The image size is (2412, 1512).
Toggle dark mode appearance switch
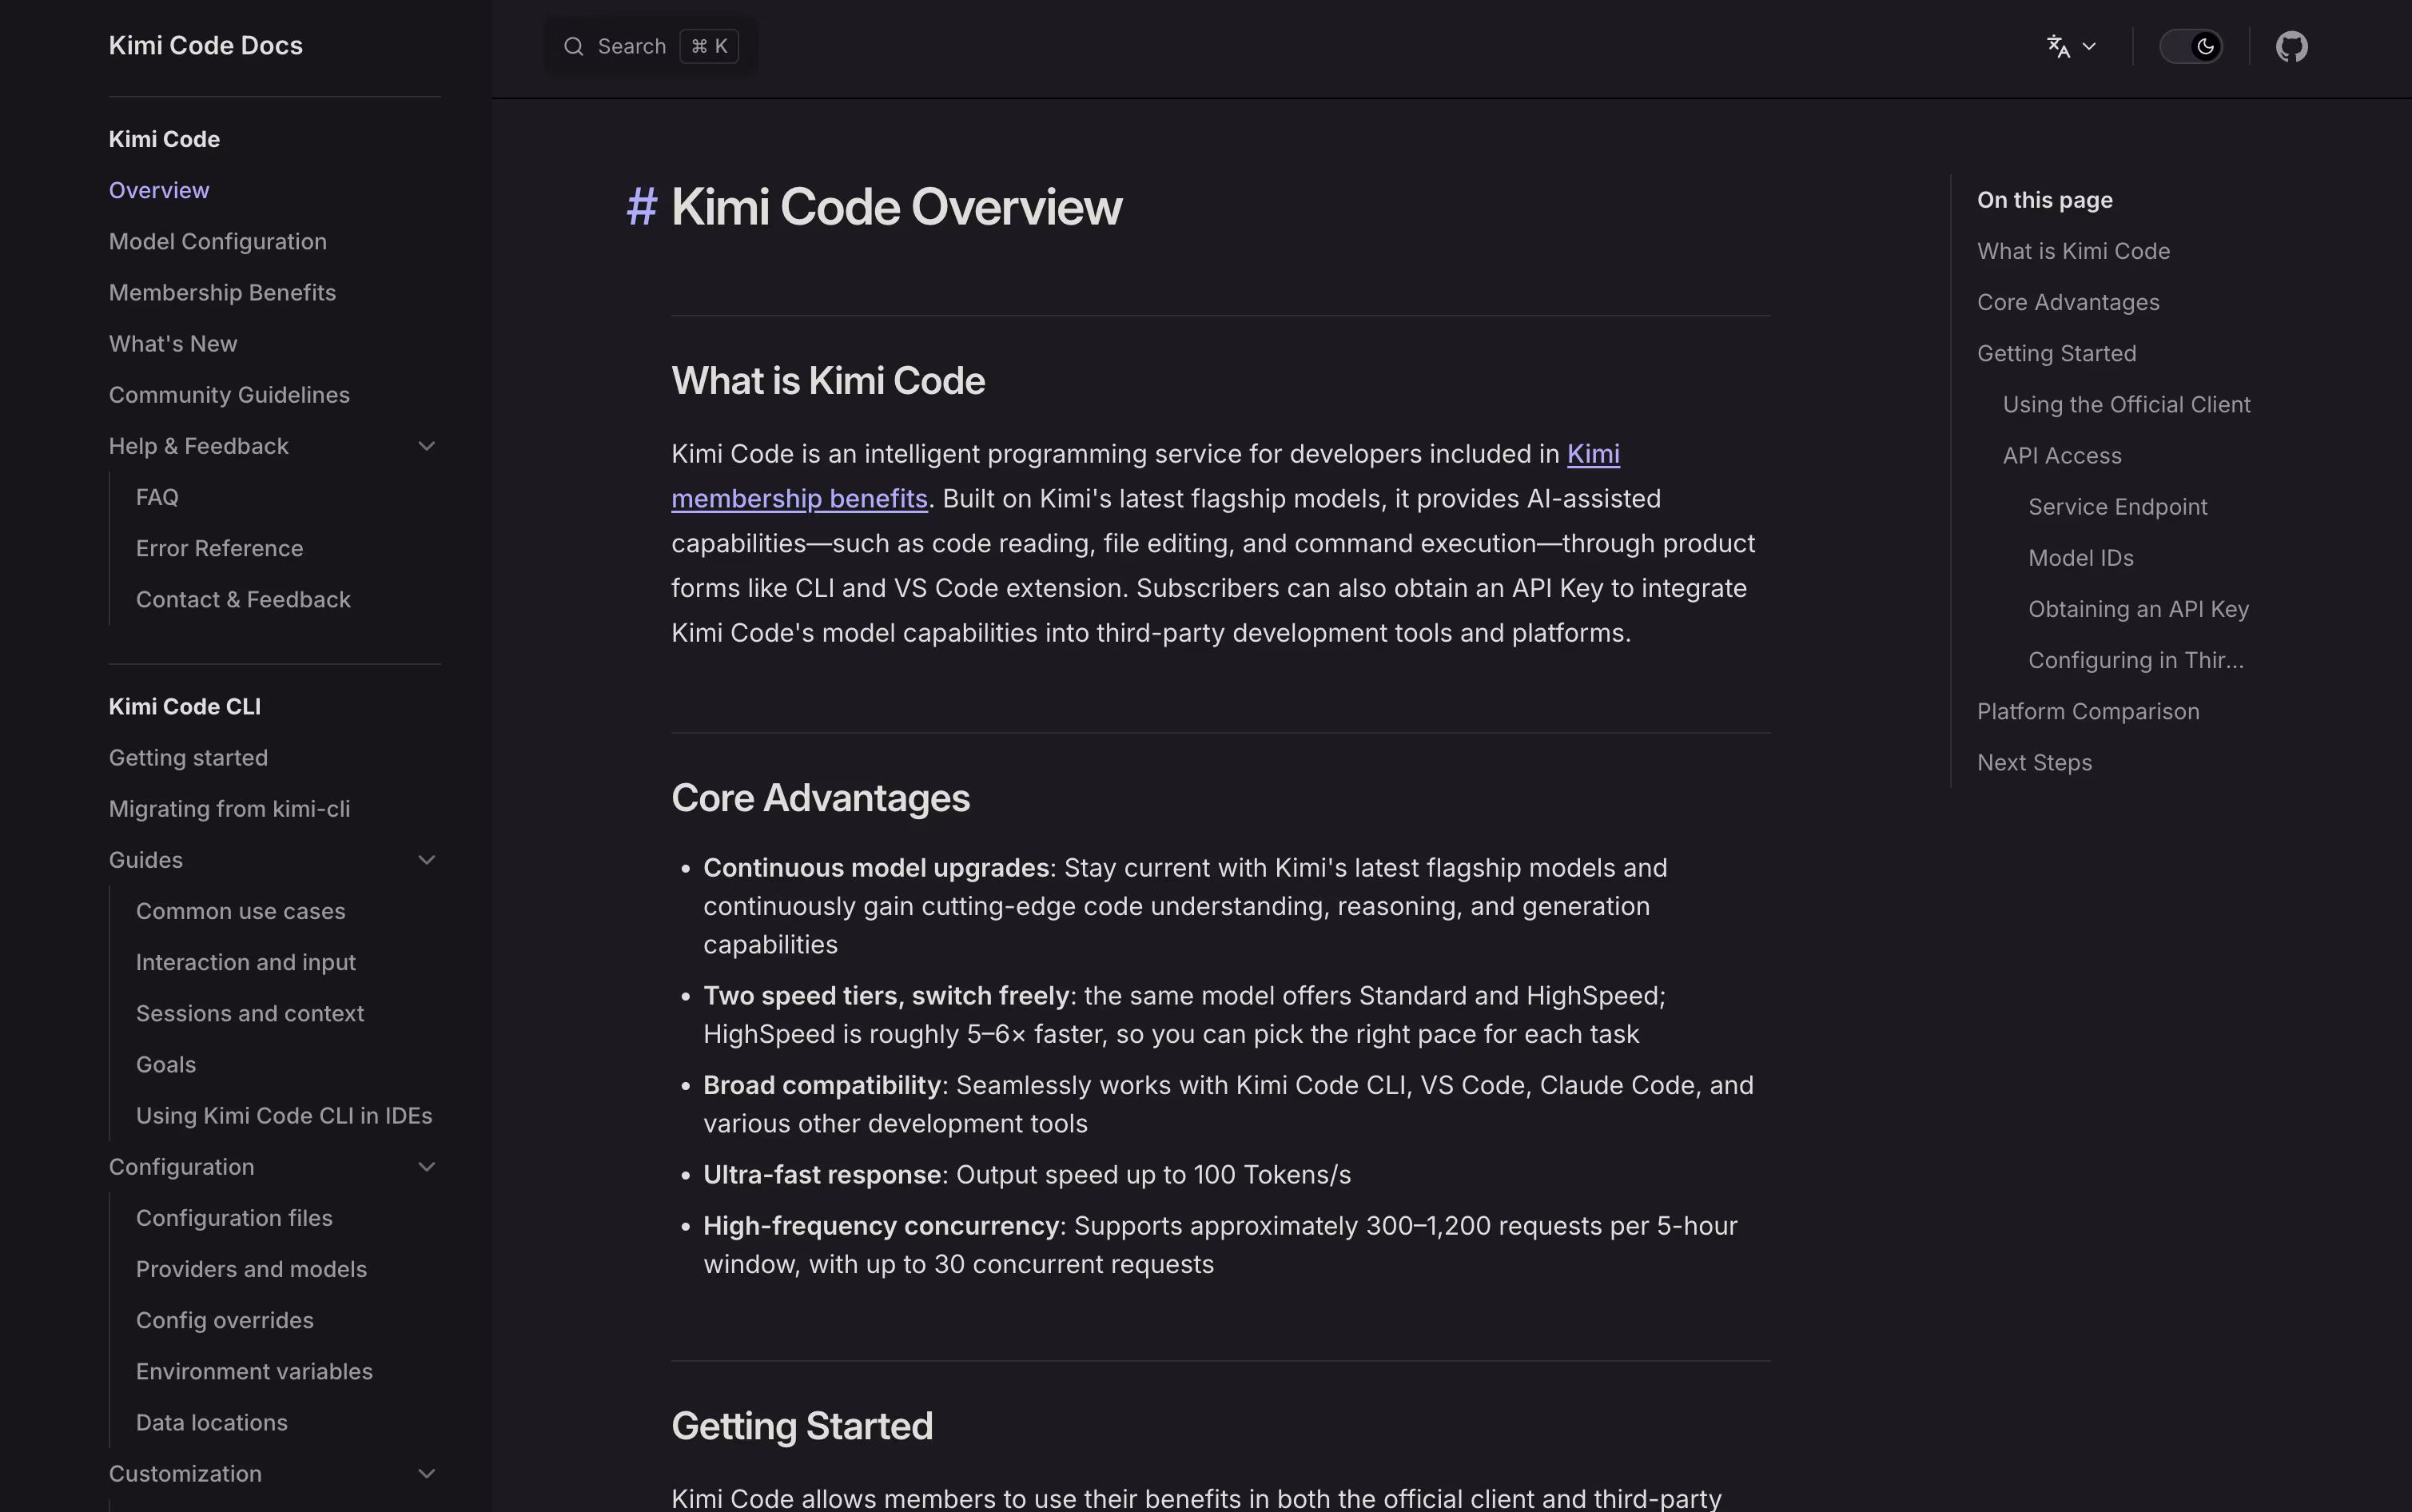coord(2190,46)
